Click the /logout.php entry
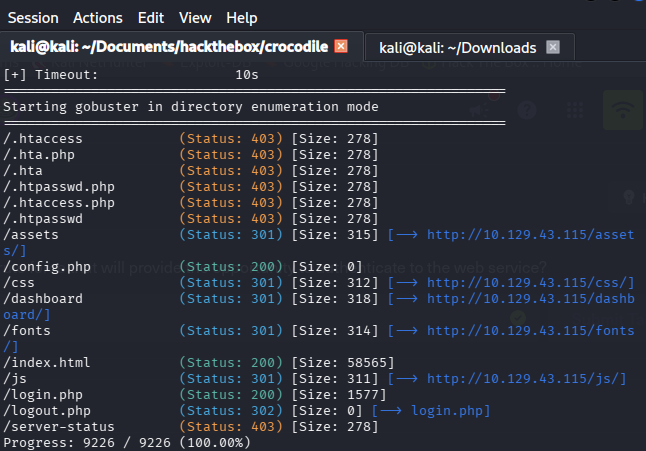The width and height of the screenshot is (646, 451). [x=47, y=411]
